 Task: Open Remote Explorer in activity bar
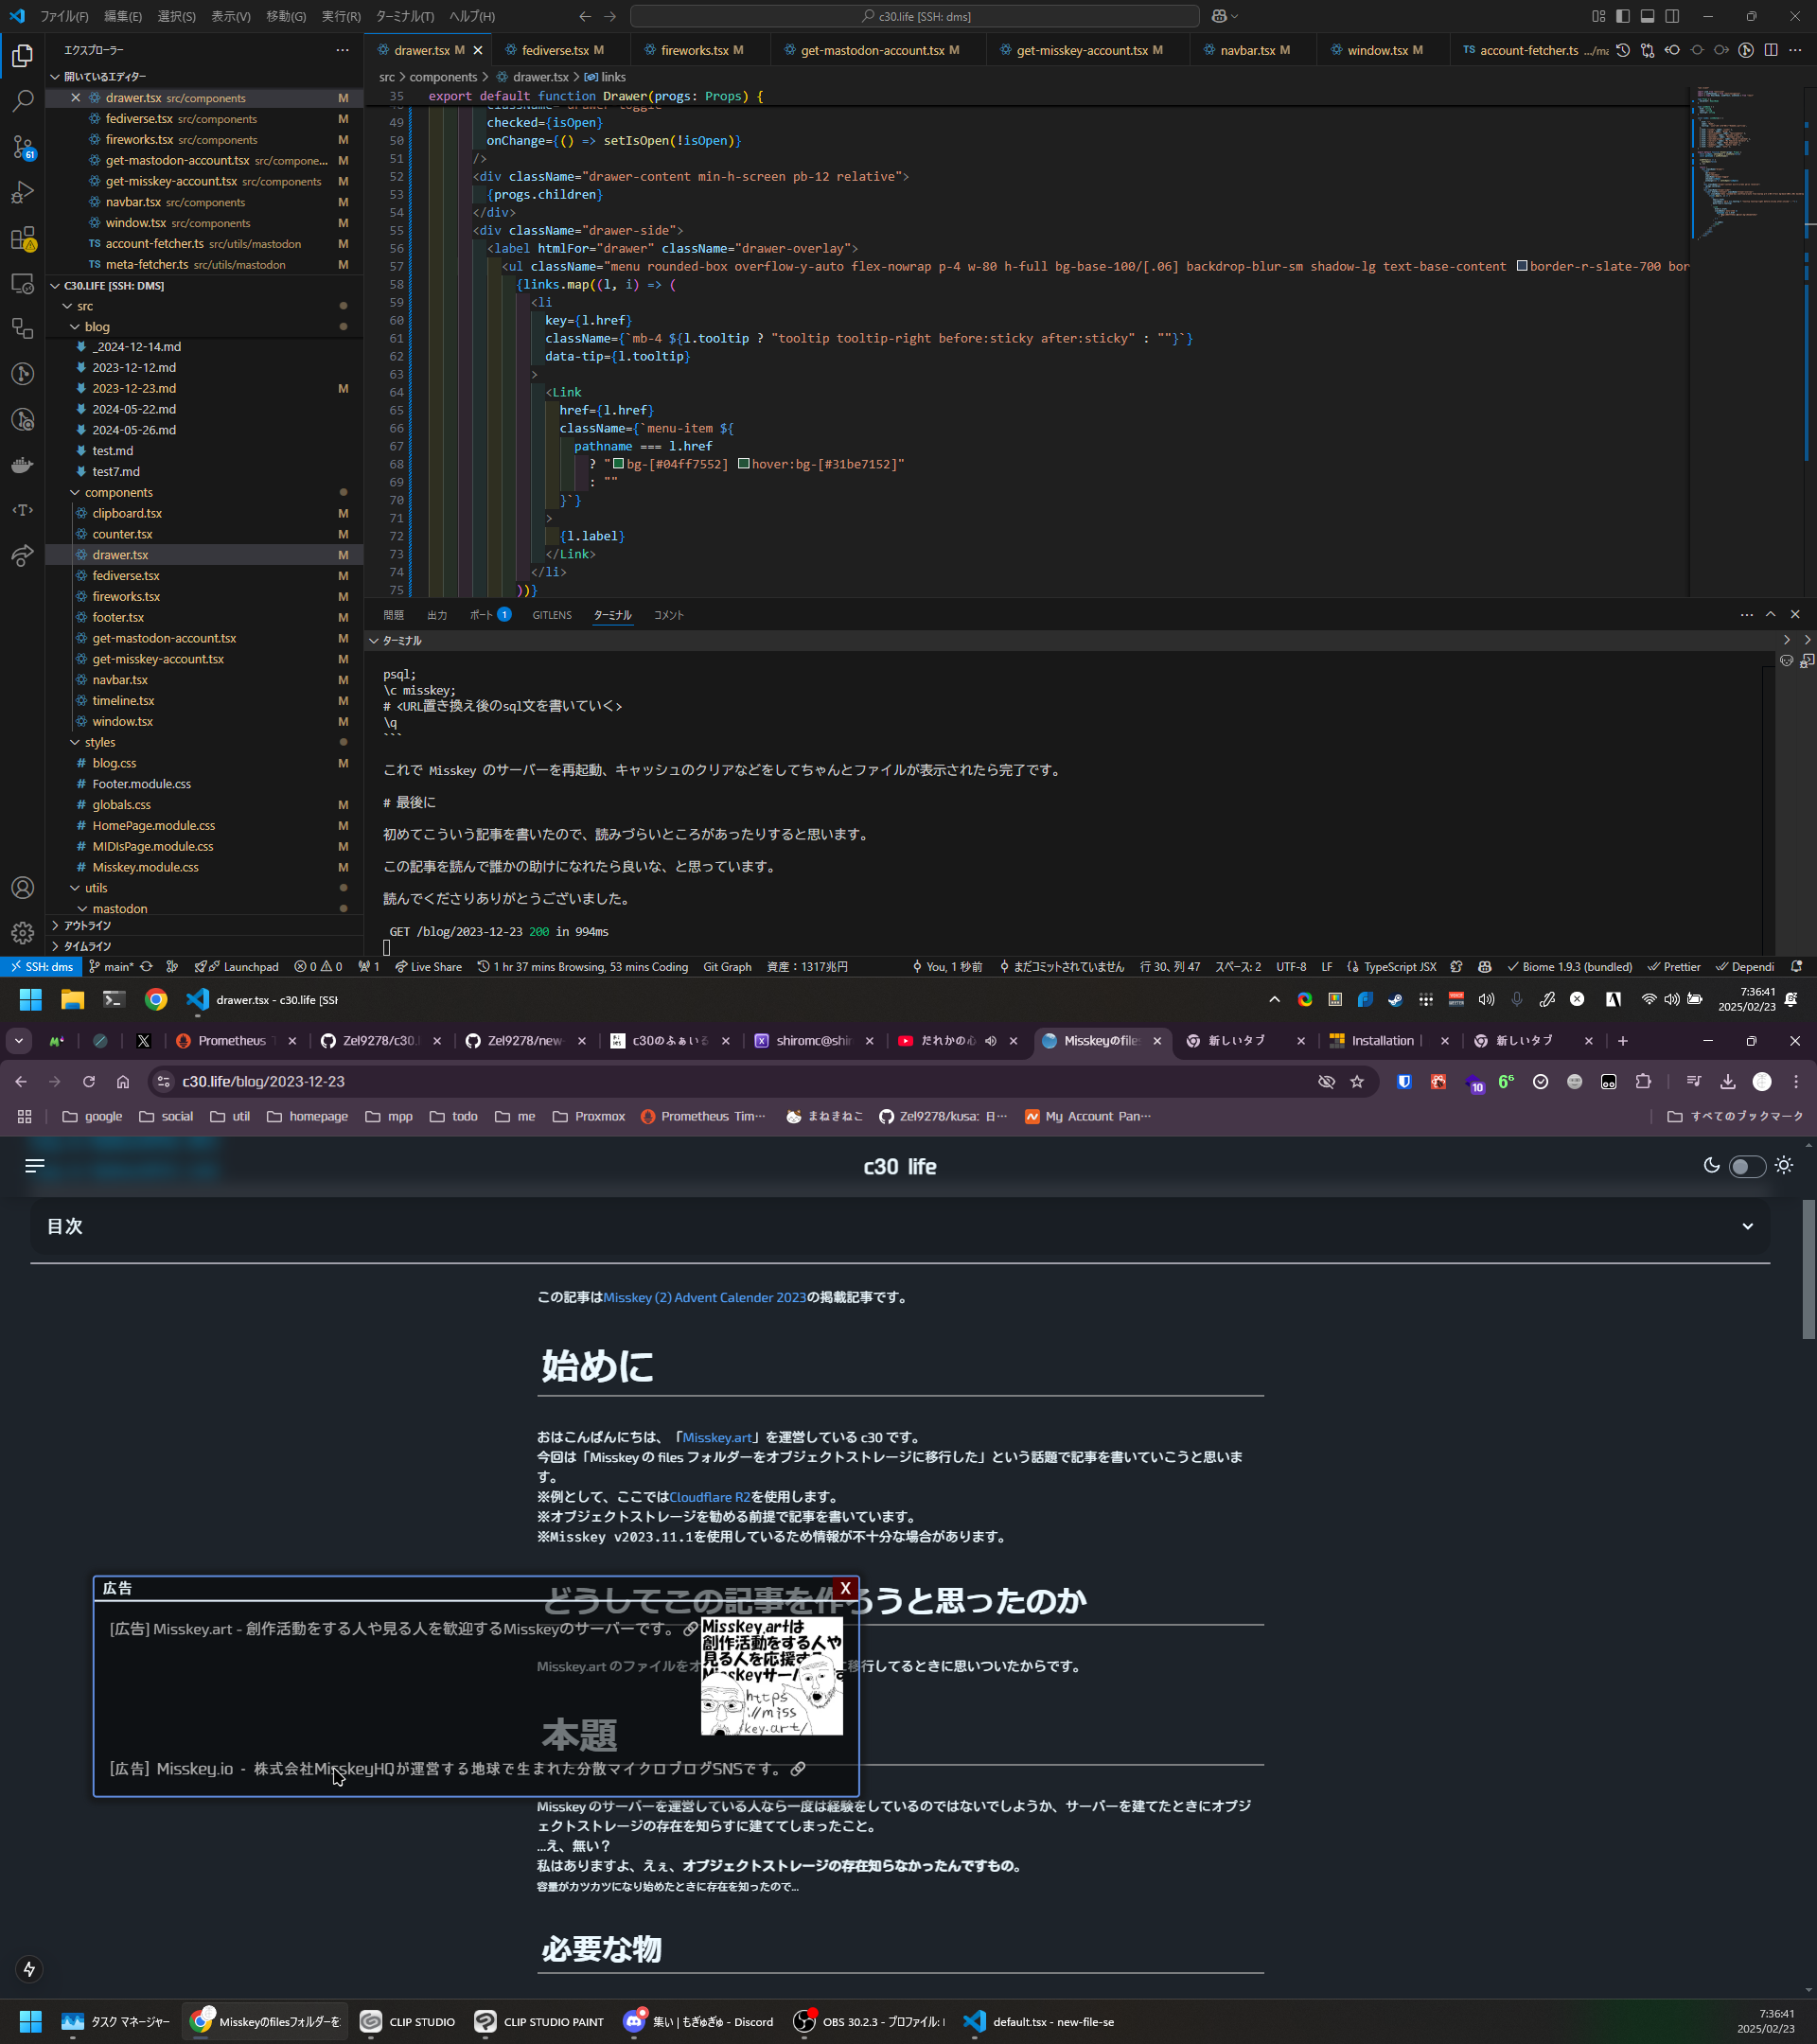(22, 283)
